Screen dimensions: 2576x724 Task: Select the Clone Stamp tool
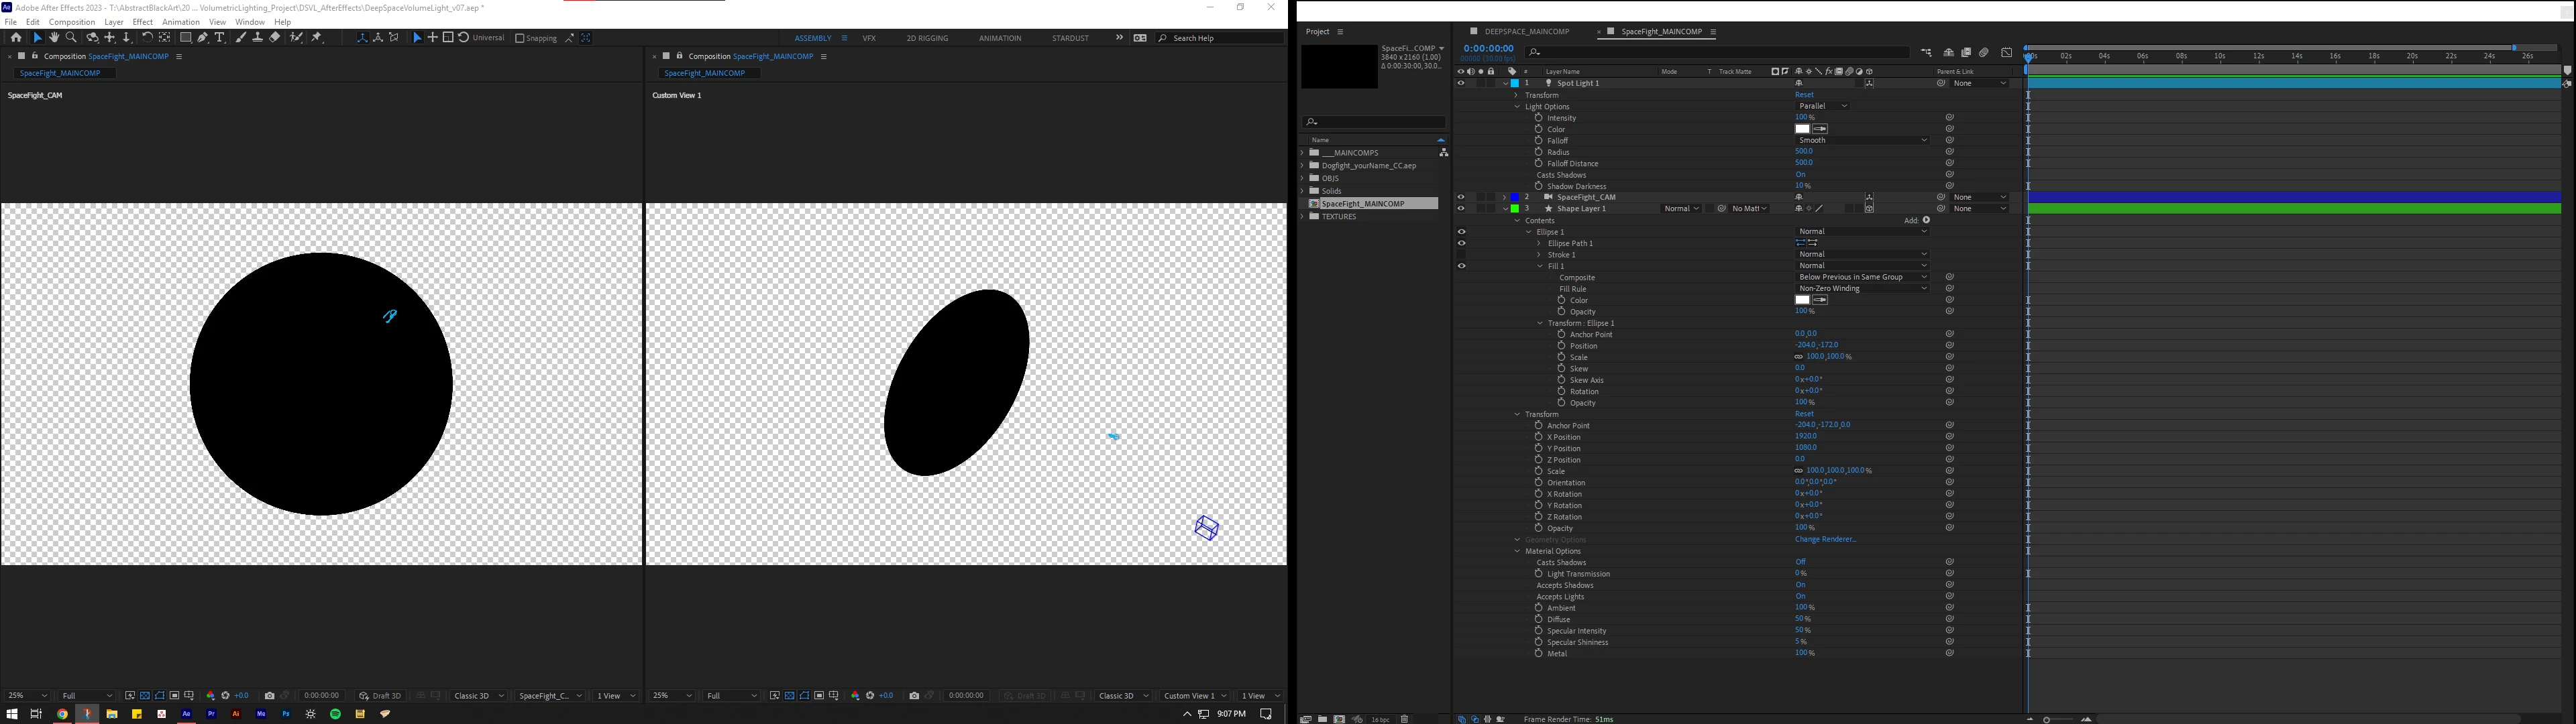tap(257, 38)
